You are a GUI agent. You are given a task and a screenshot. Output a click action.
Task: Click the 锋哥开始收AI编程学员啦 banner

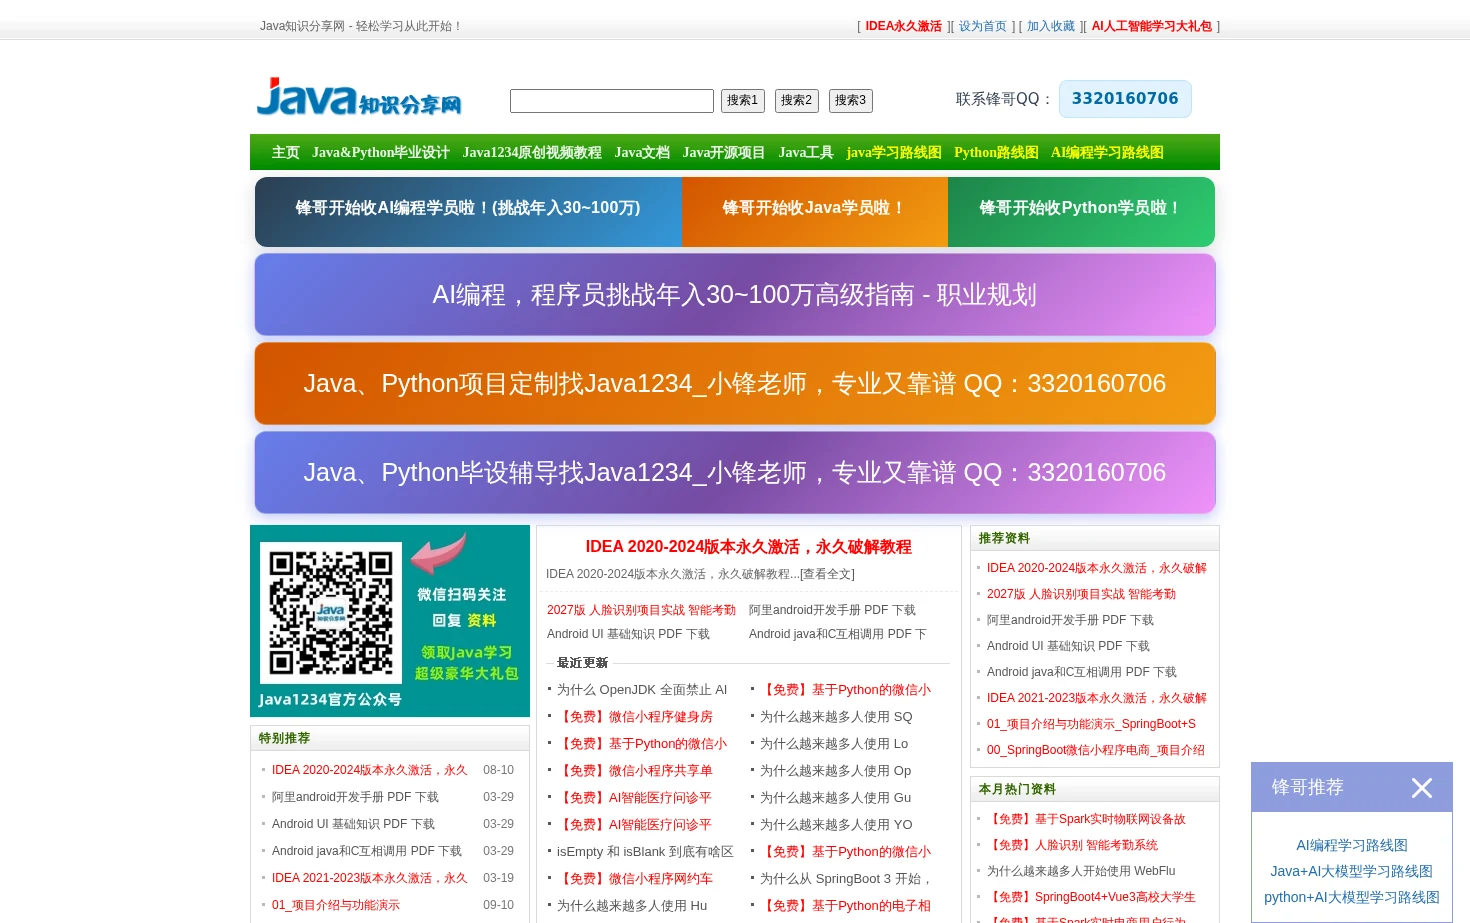click(468, 212)
